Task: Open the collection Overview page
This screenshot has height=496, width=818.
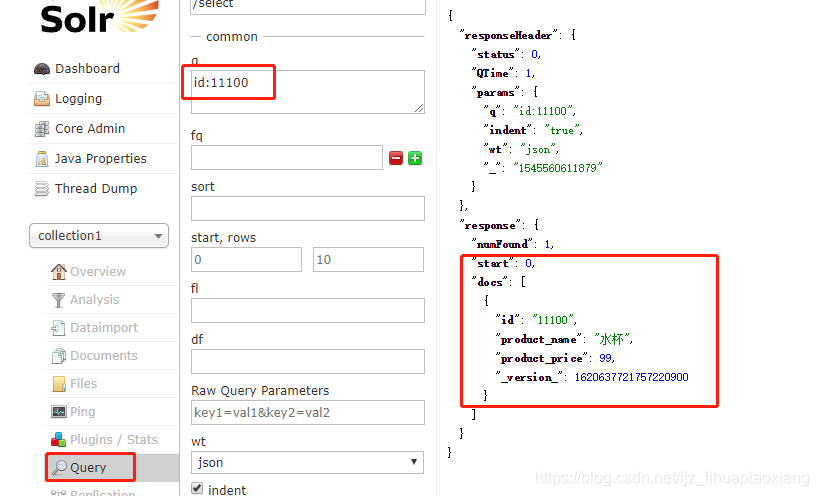Action: click(x=98, y=272)
